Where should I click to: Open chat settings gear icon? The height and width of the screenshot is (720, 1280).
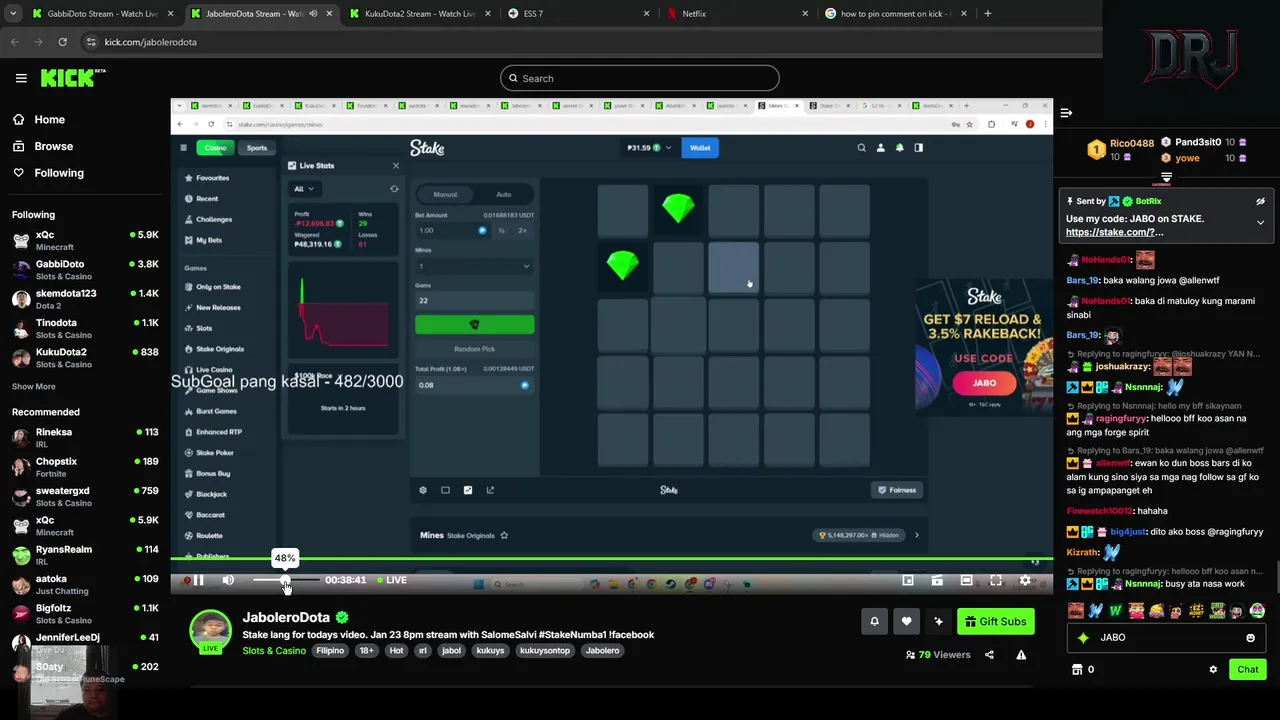click(x=1213, y=670)
